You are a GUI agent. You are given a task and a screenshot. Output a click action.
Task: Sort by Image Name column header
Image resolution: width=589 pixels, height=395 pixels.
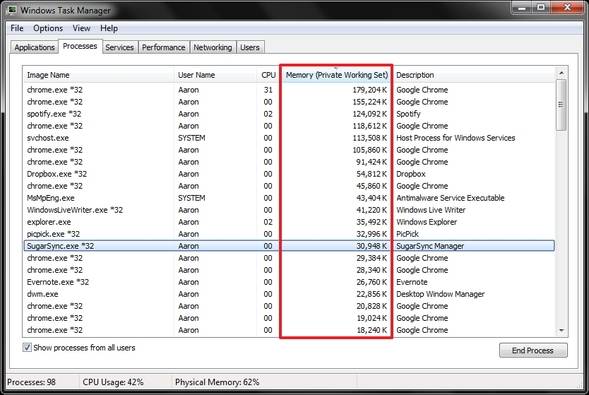[x=99, y=75]
